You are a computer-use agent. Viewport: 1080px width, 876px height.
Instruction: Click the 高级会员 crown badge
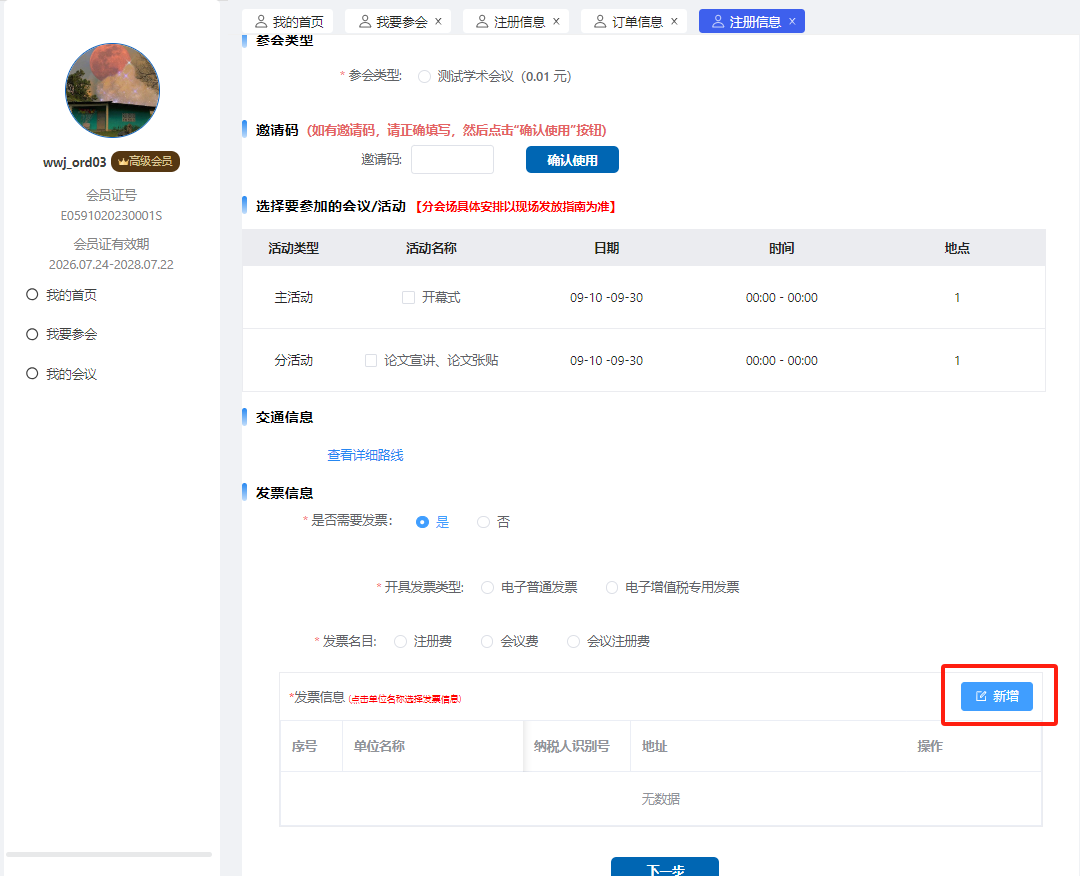[145, 162]
